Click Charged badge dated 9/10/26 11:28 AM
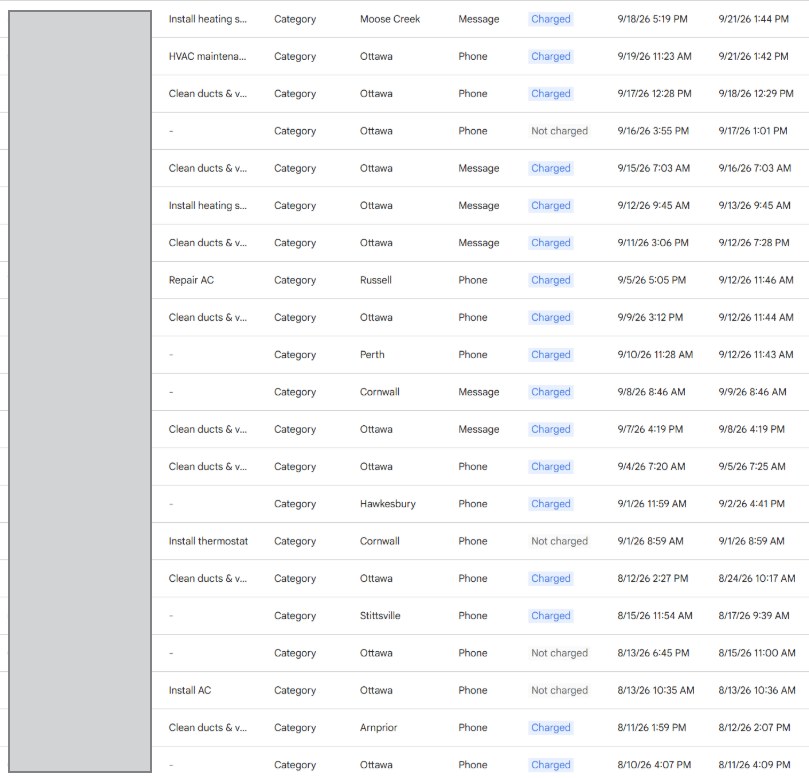Screen dimensions: 809x778 pos(551,354)
